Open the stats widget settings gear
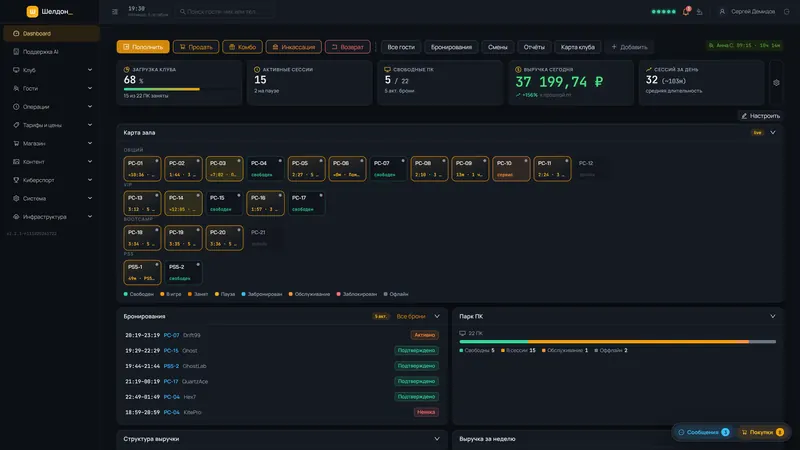Image resolution: width=800 pixels, height=450 pixels. click(776, 83)
